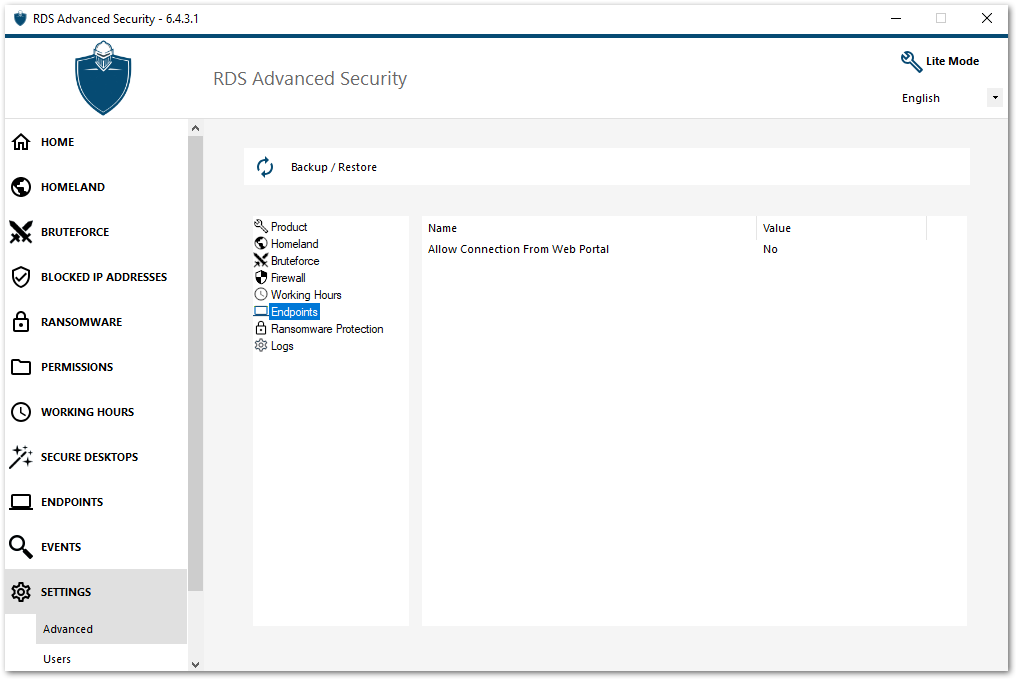Screen dimensions: 1017x680
Task: Click the Logs gear icon in settings tree
Action: pyautogui.click(x=261, y=345)
